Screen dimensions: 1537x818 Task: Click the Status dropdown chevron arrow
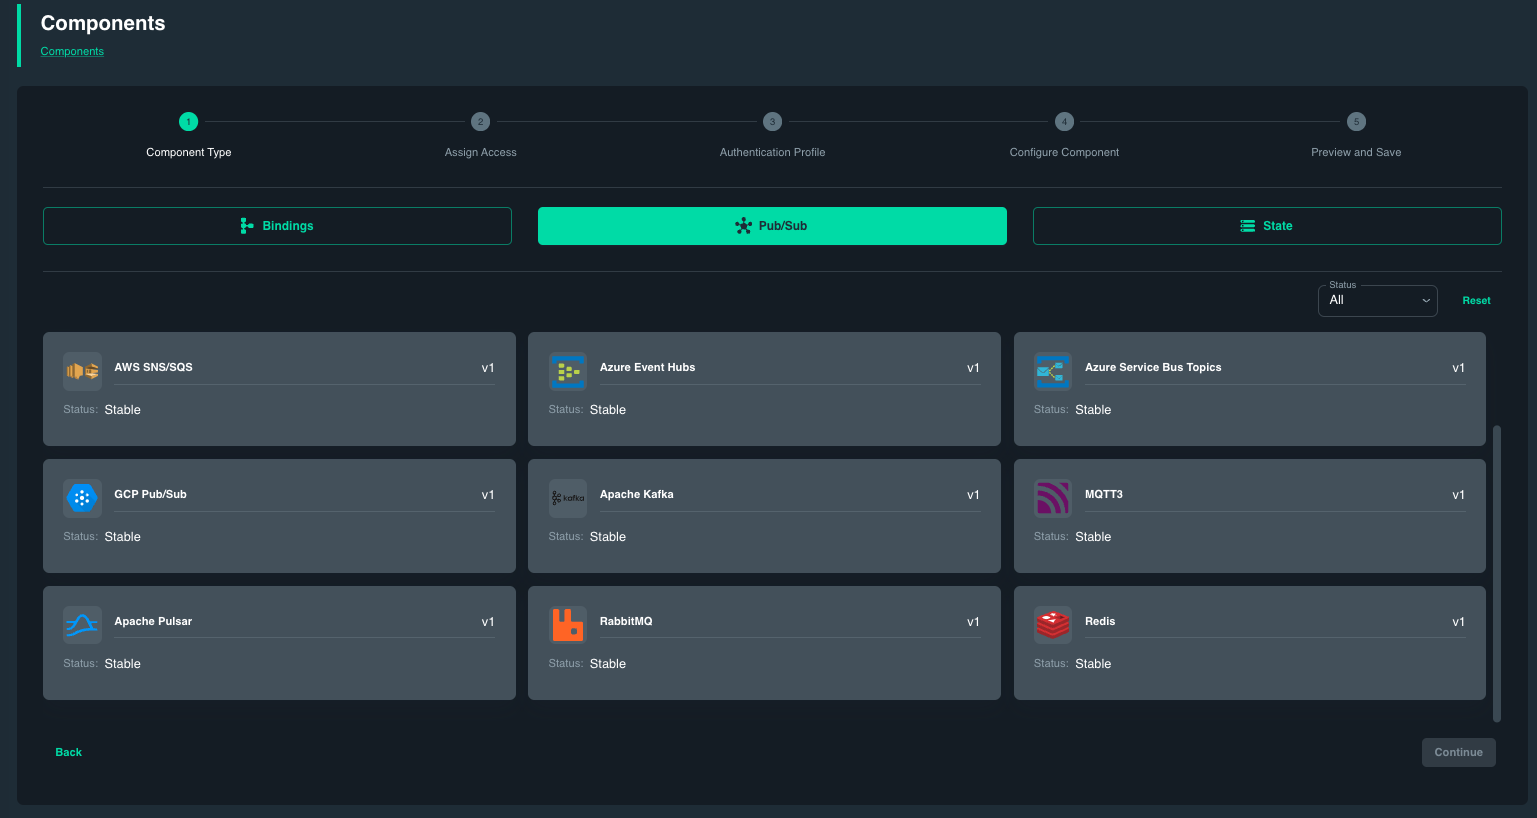click(x=1426, y=301)
